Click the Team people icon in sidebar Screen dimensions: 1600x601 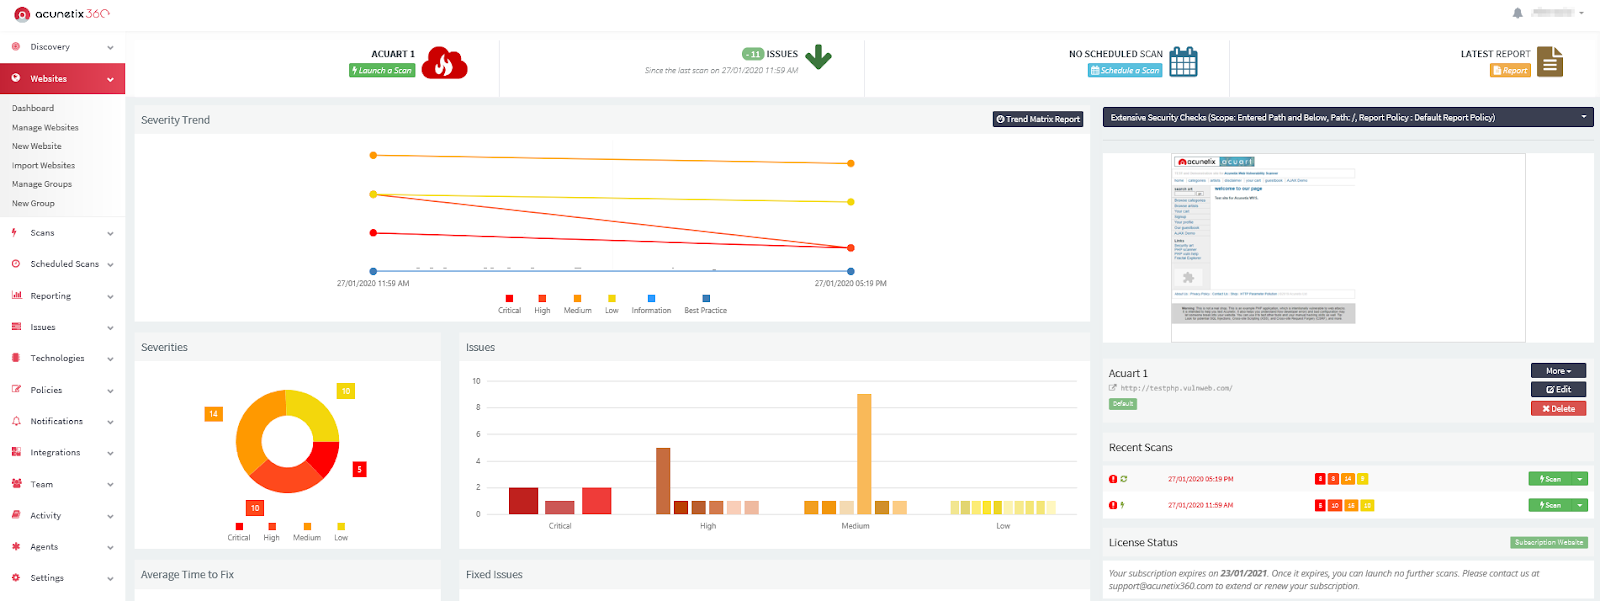click(x=16, y=484)
